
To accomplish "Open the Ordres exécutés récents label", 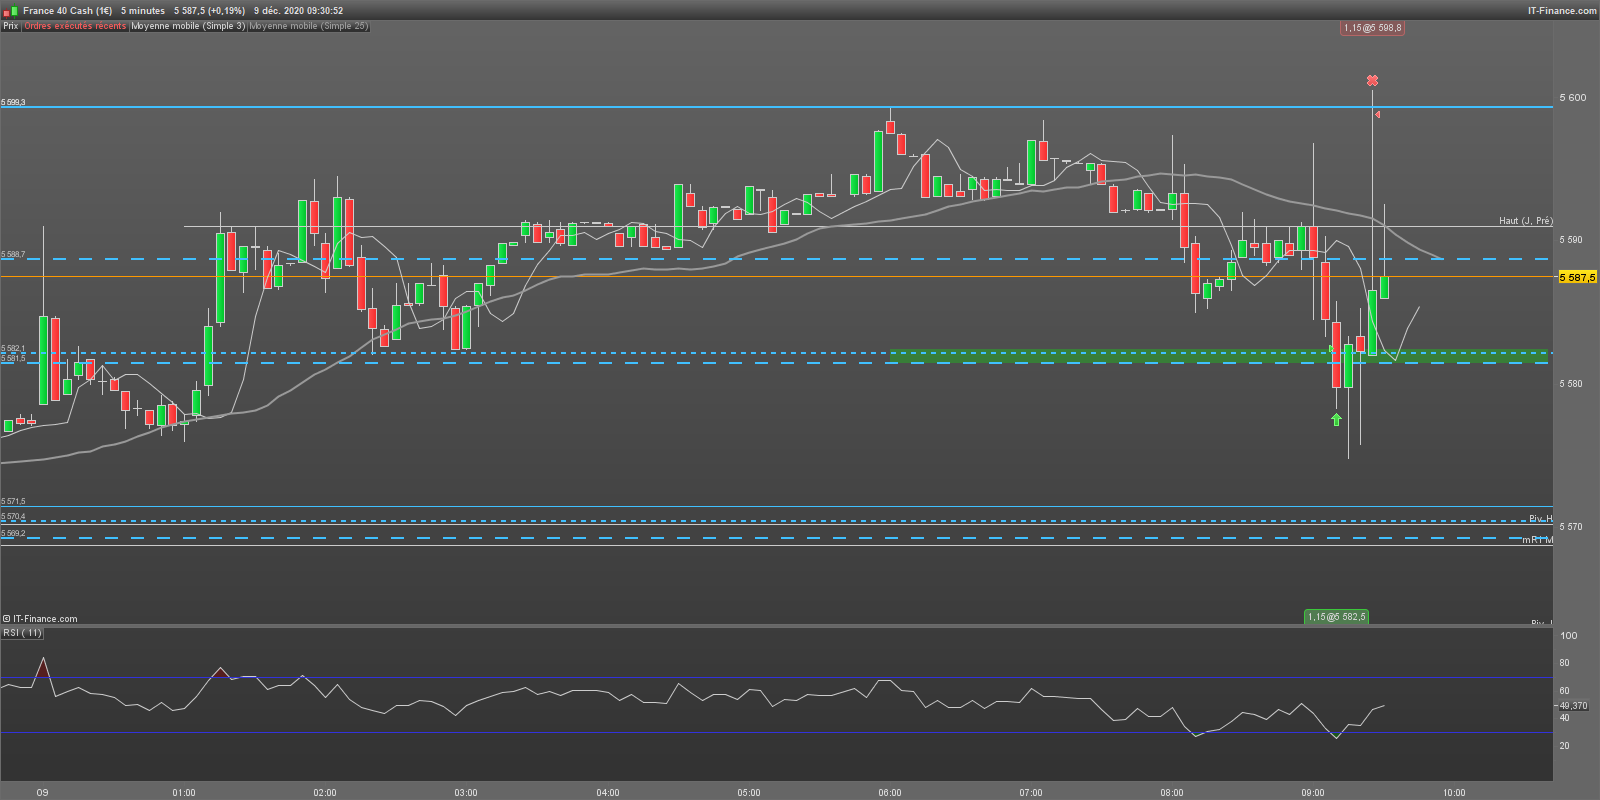I will tap(75, 26).
